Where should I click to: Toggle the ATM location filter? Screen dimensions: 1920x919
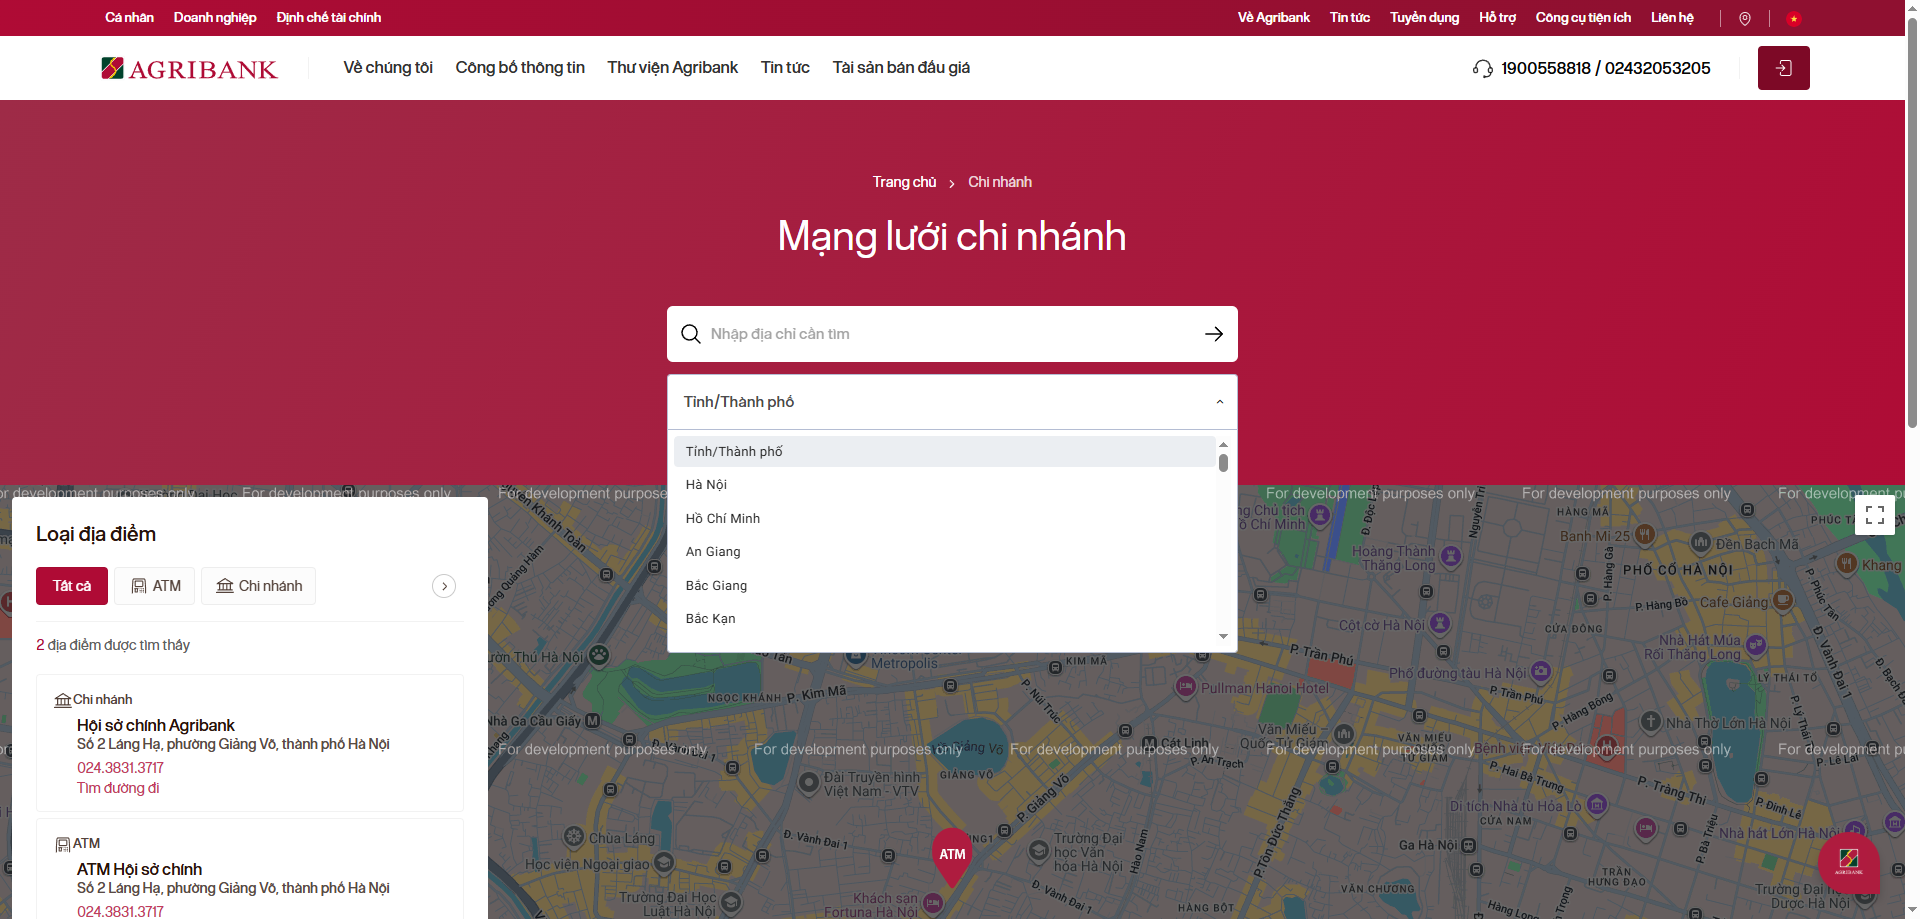(154, 586)
